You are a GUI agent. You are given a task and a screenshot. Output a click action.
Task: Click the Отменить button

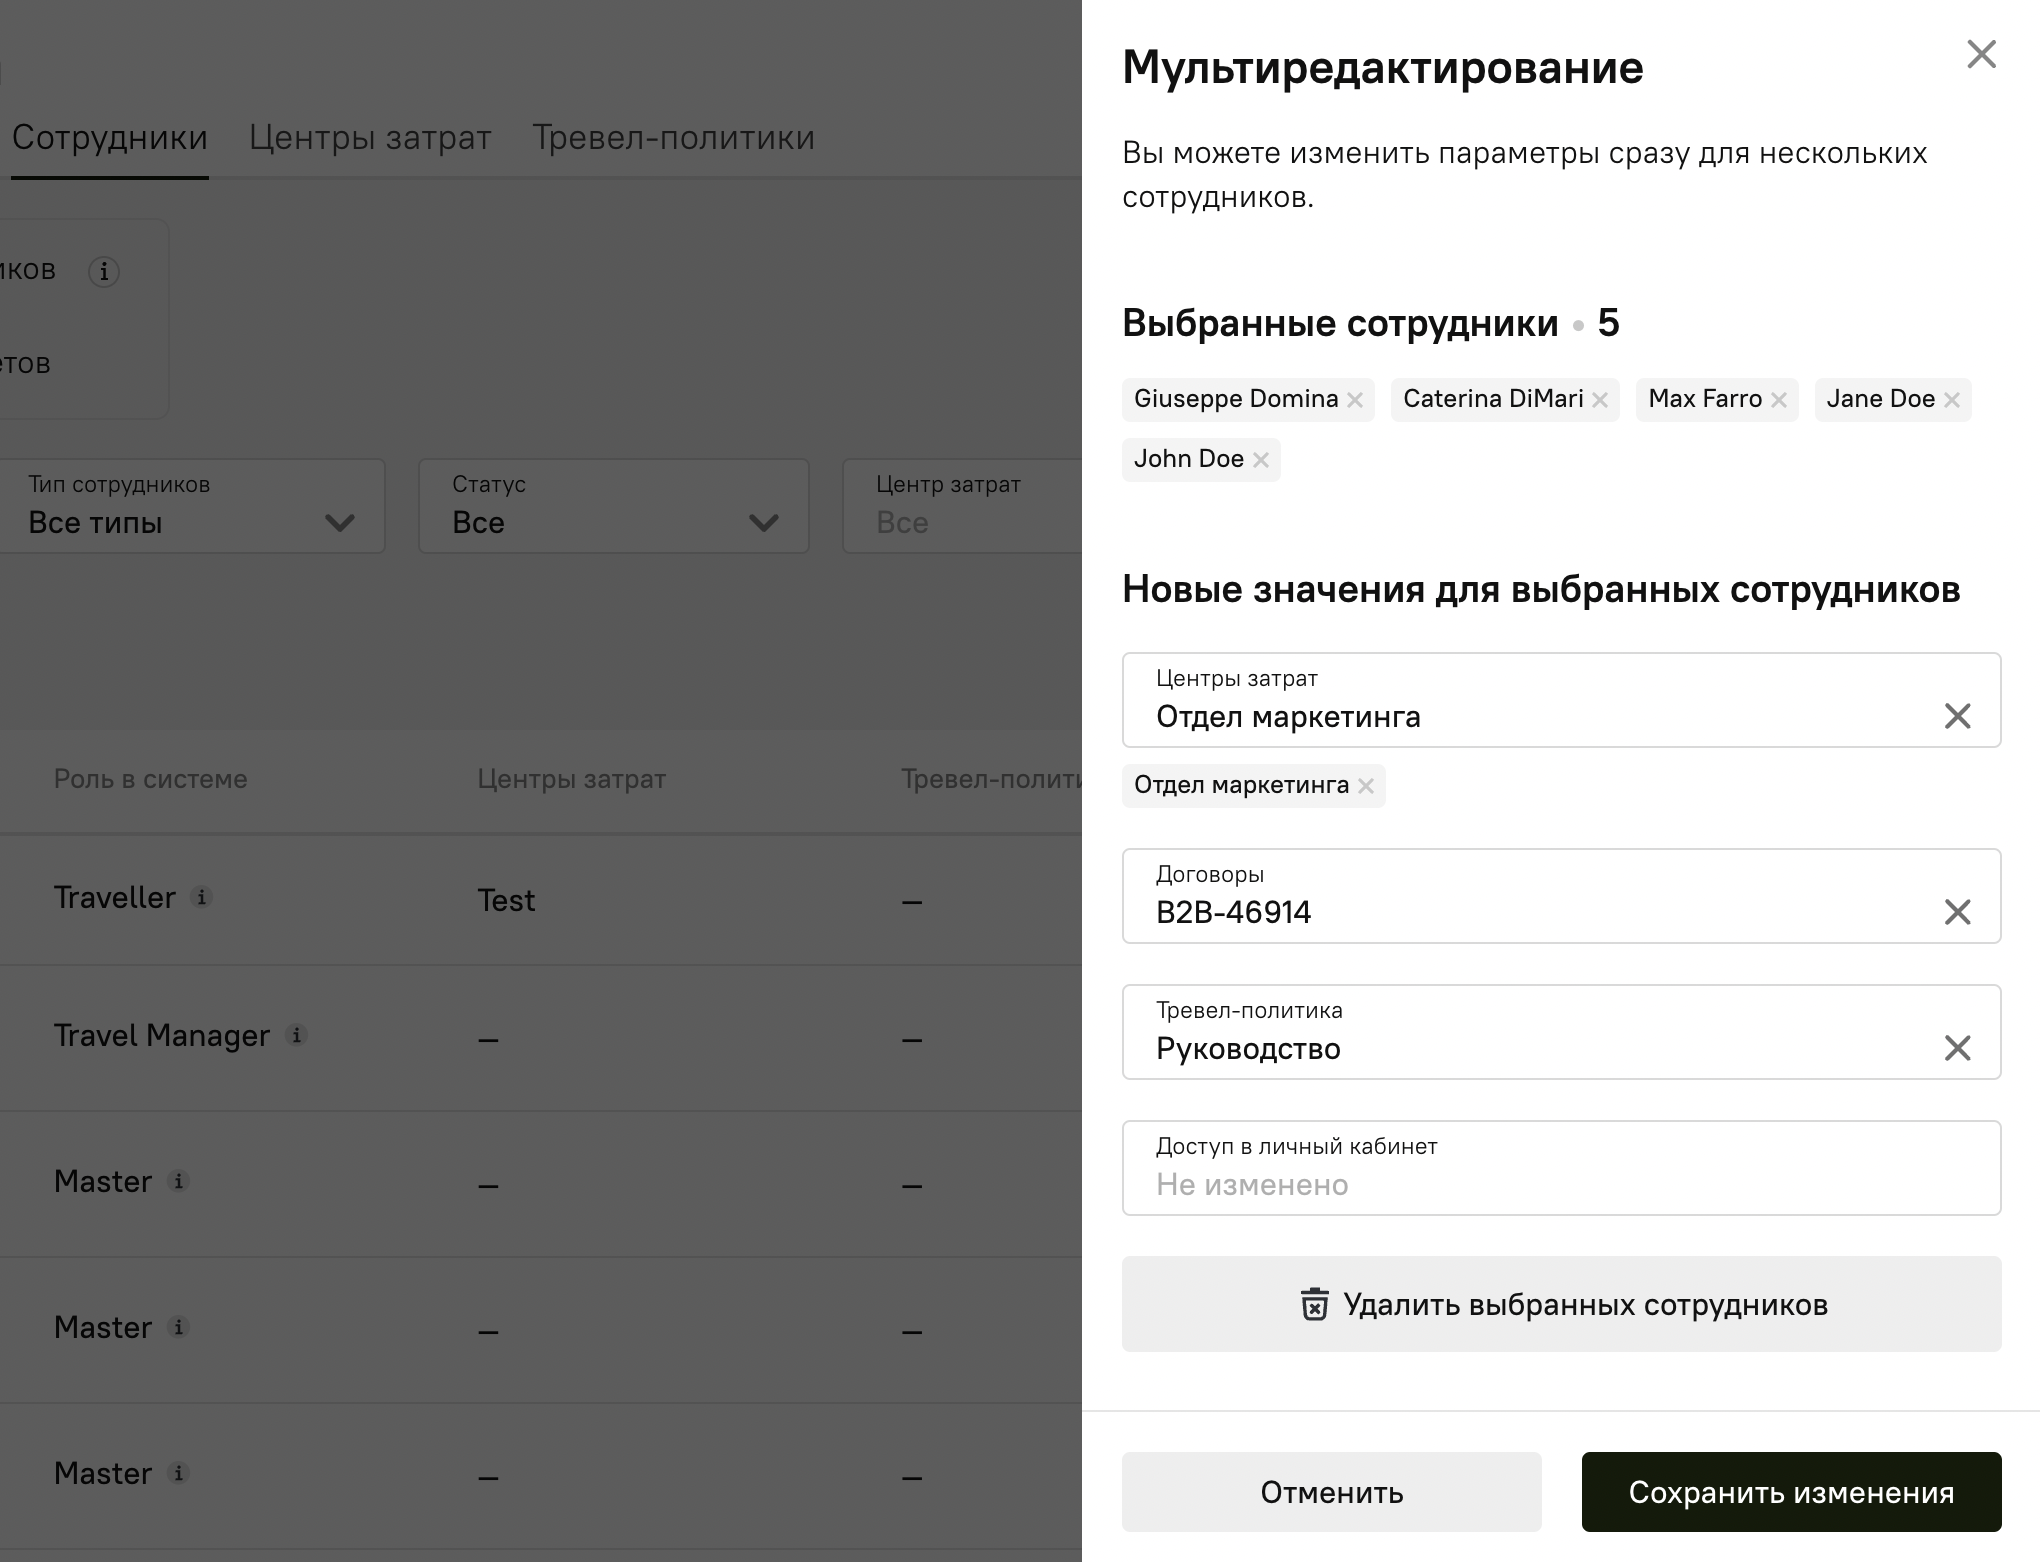1331,1492
